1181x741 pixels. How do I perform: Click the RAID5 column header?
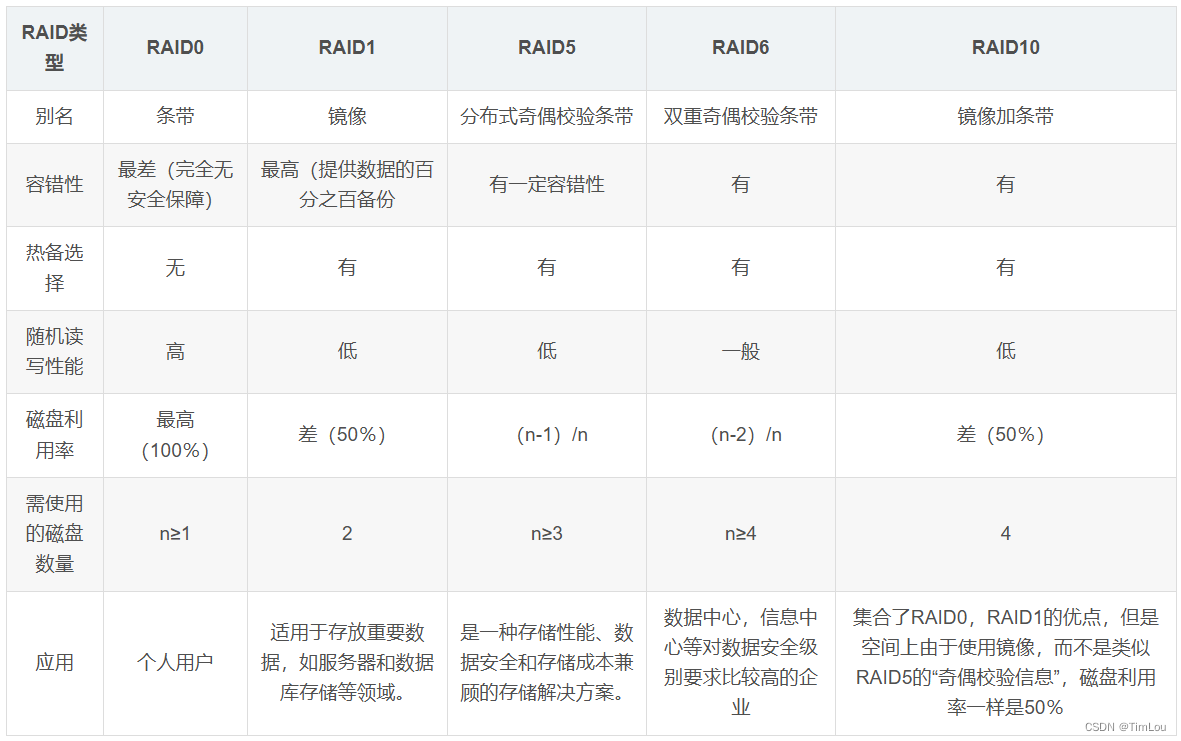point(546,48)
